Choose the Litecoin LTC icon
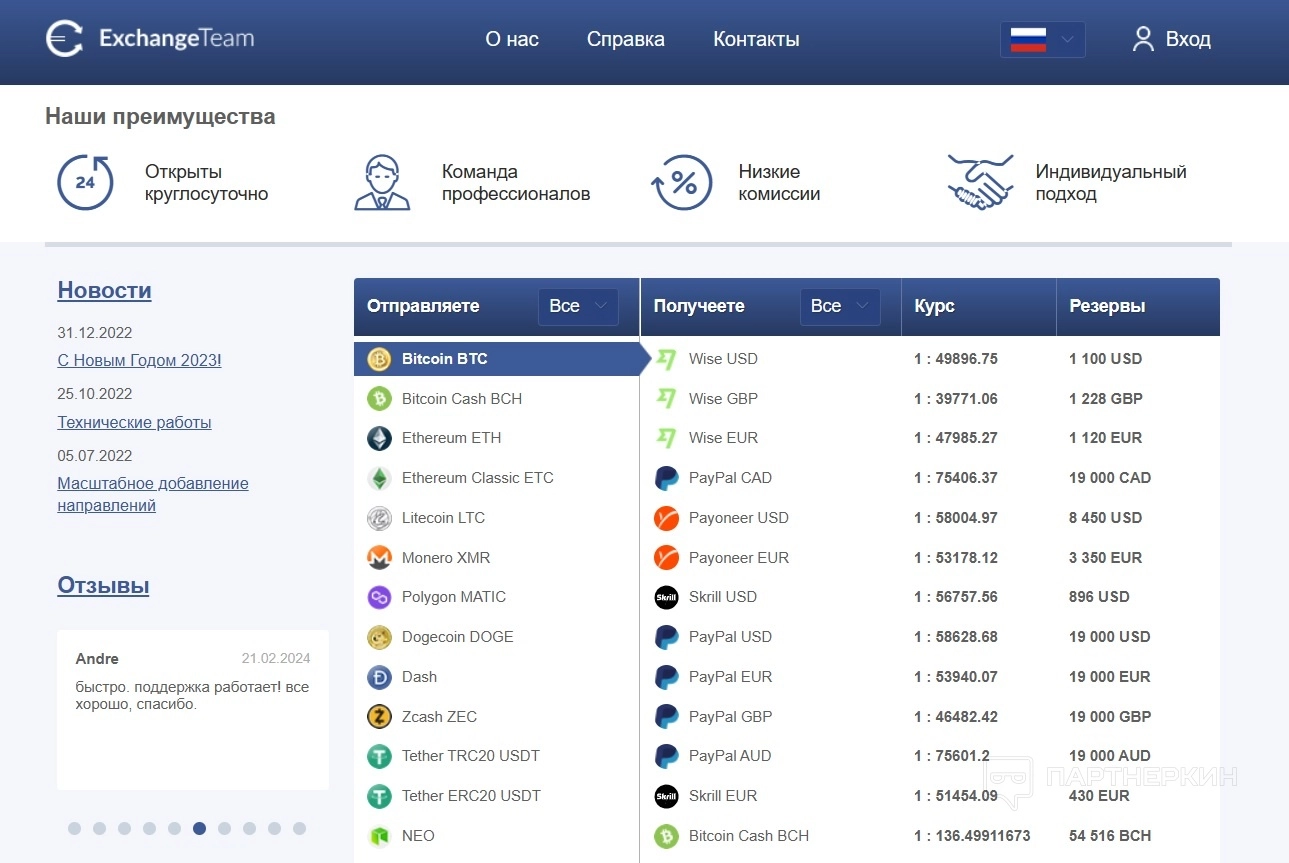Screen dimensions: 1289x863 coord(379,518)
